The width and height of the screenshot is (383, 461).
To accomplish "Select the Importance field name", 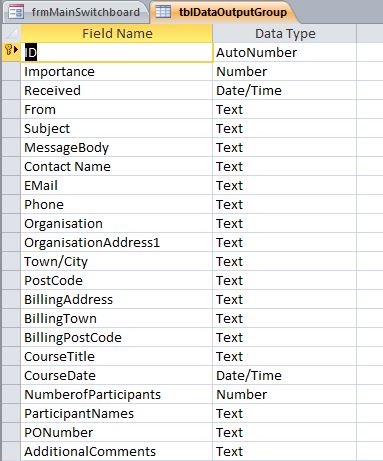I will coord(117,71).
